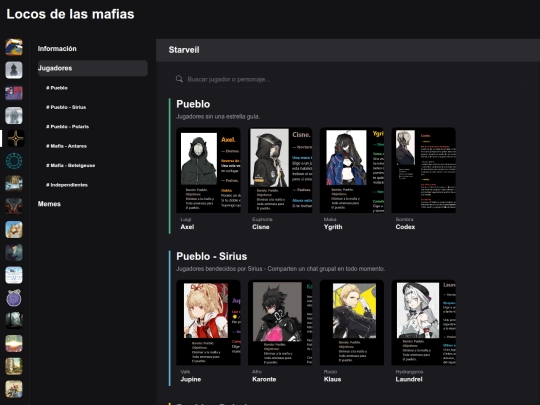This screenshot has width=540, height=405.
Task: Open Karonte's character card thumbnail
Action: click(x=280, y=322)
